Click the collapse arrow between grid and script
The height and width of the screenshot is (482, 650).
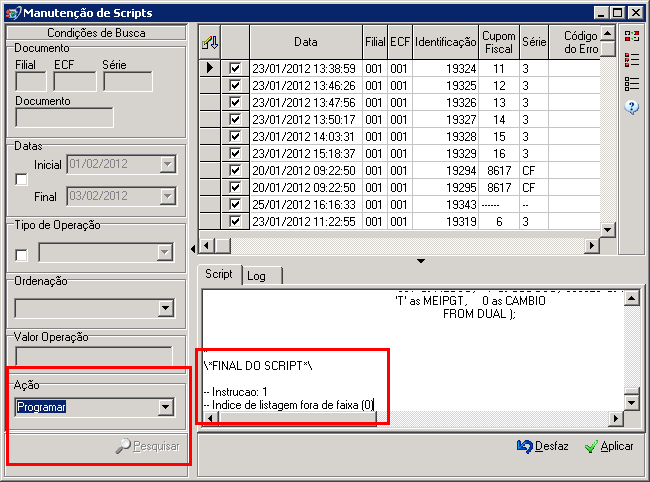[x=421, y=261]
